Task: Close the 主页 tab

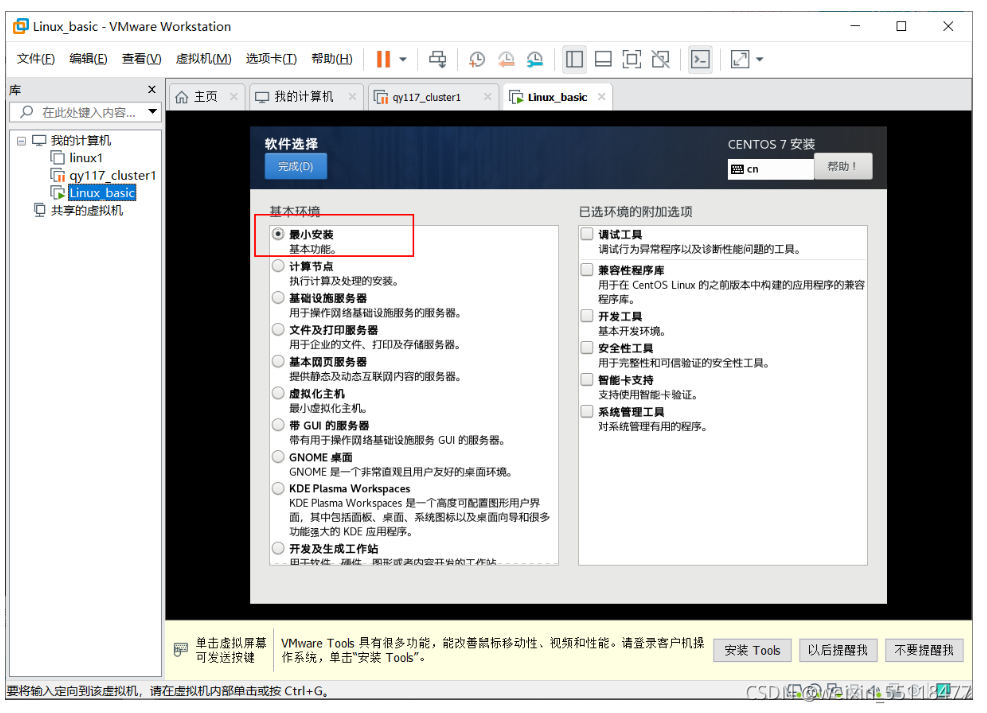Action: pos(234,96)
